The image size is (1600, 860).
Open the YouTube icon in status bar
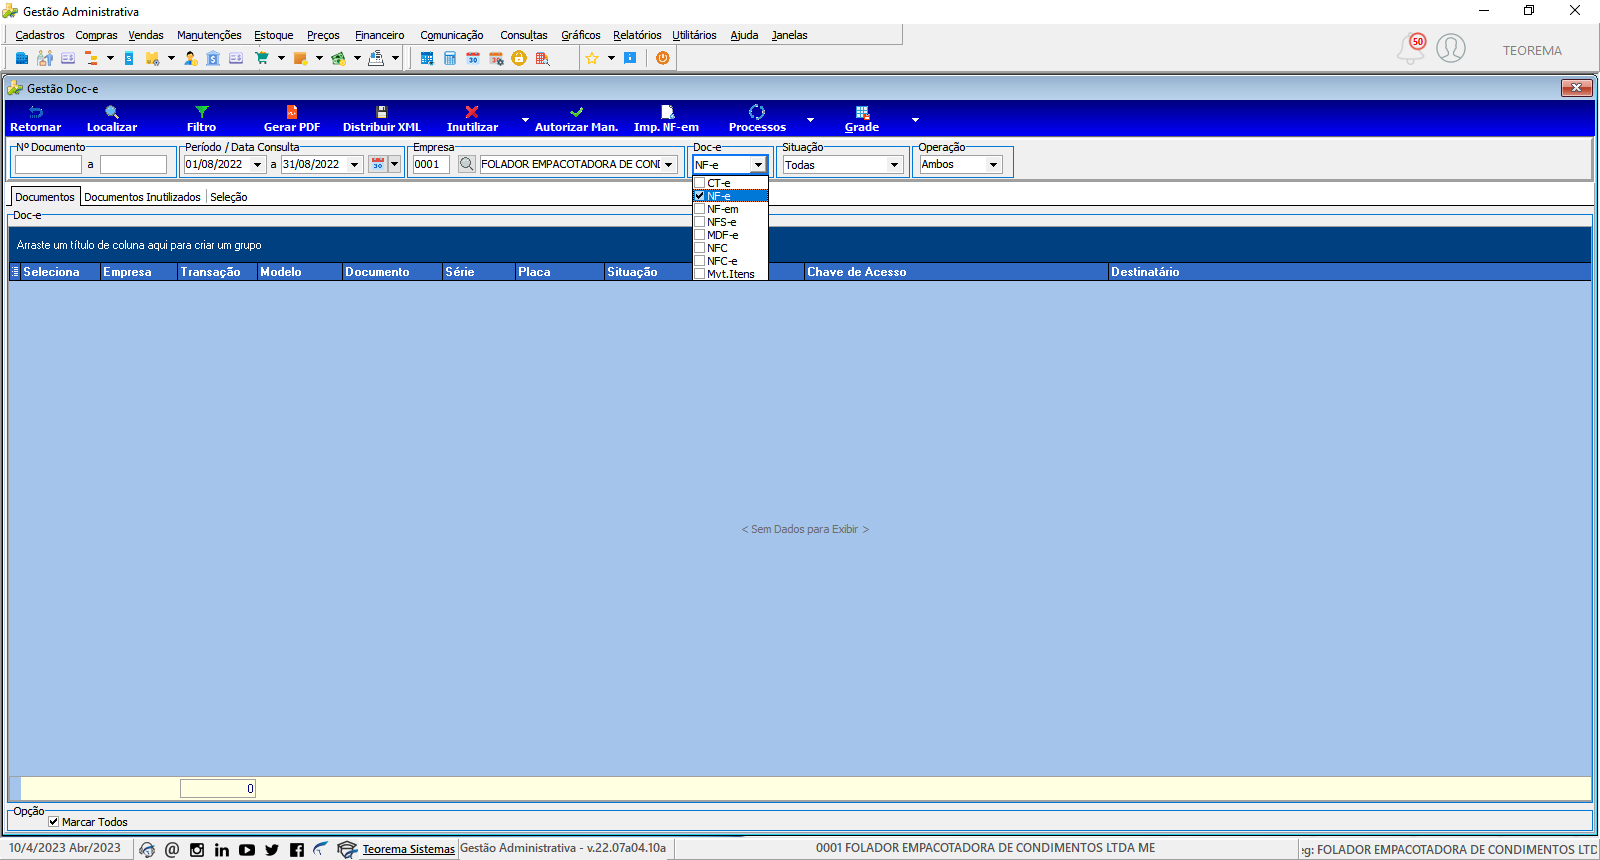coord(247,850)
